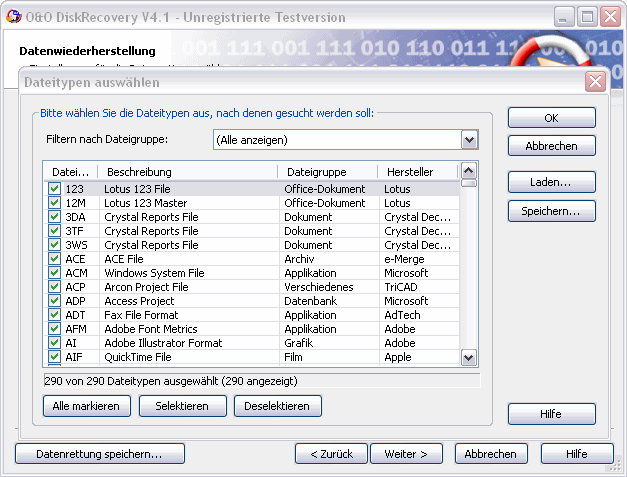Screen dimensions: 627x477
Task: Minimize the O&O DiskRecovery main window
Action: coord(563,16)
